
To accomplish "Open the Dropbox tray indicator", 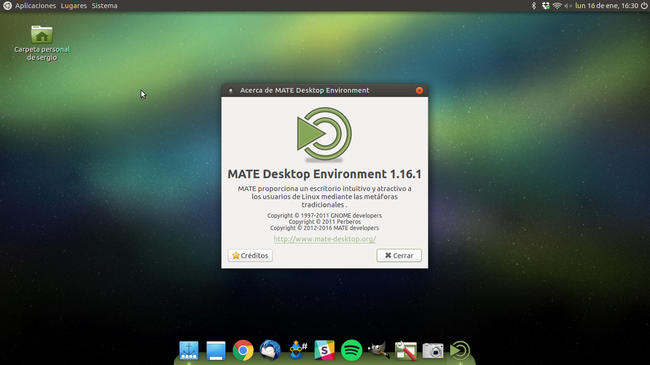I will [x=546, y=6].
